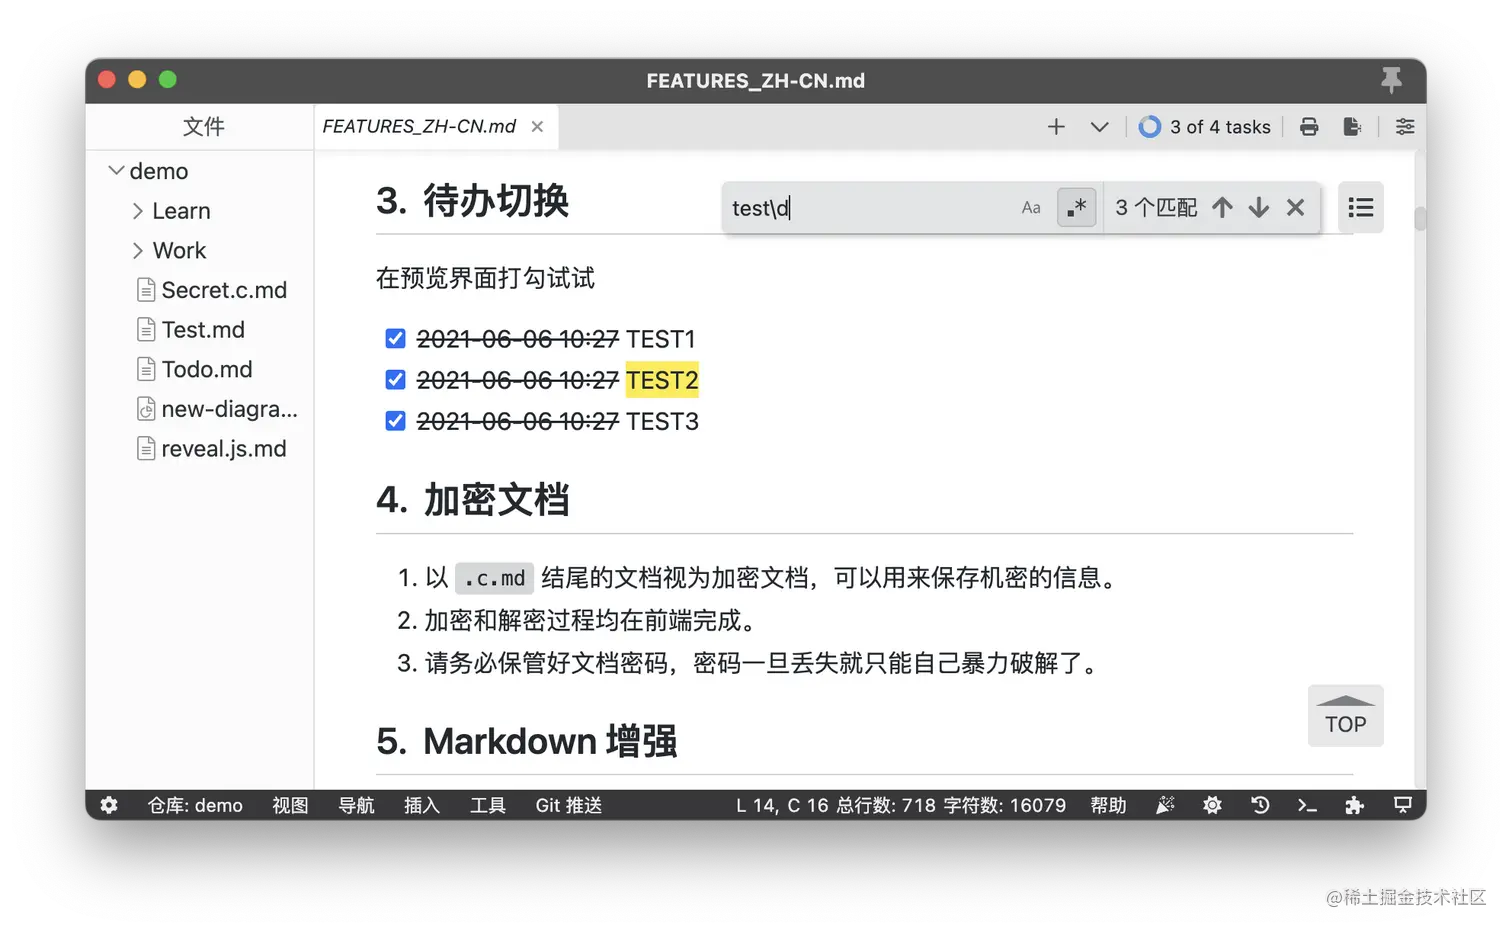The height and width of the screenshot is (933, 1512).
Task: Open document history clock icon
Action: pos(1260,805)
